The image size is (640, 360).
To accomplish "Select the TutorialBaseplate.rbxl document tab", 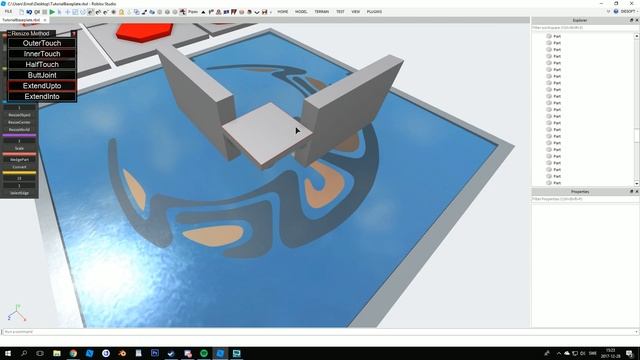I will point(21,20).
